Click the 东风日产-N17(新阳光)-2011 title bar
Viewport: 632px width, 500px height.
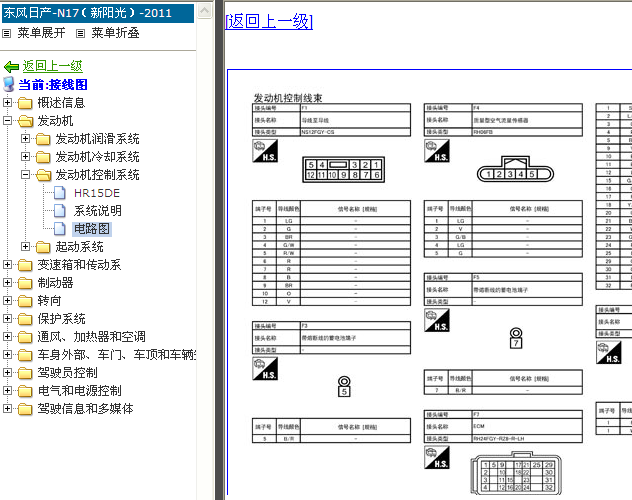[x=98, y=13]
